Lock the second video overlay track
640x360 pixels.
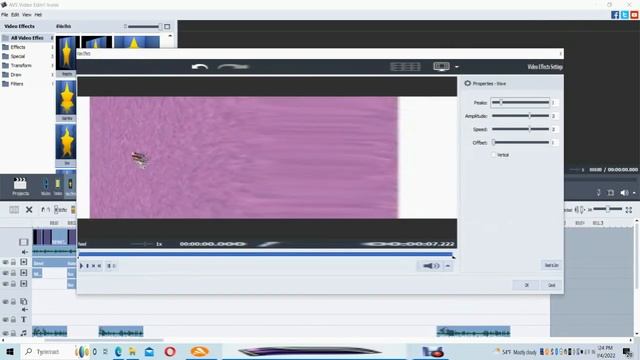tap(13, 273)
